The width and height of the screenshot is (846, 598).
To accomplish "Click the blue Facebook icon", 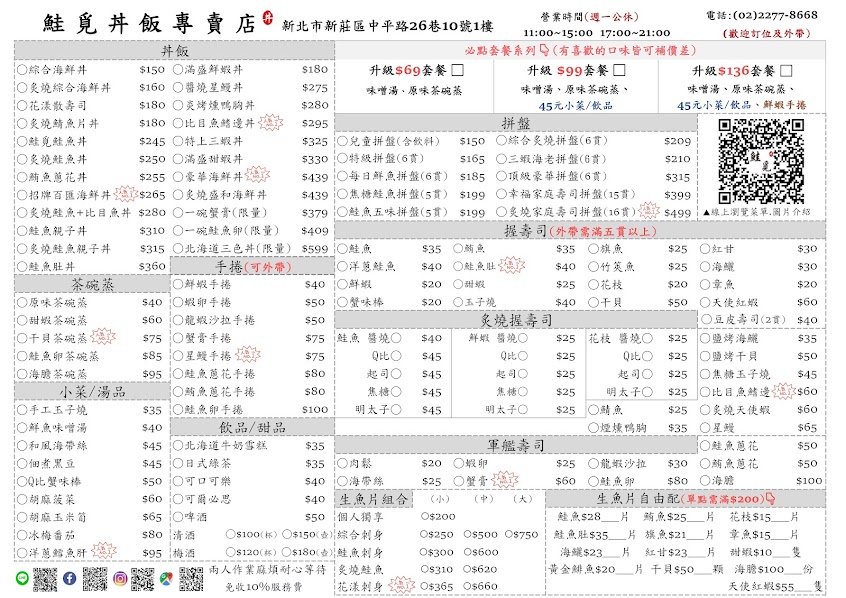I will 70,579.
